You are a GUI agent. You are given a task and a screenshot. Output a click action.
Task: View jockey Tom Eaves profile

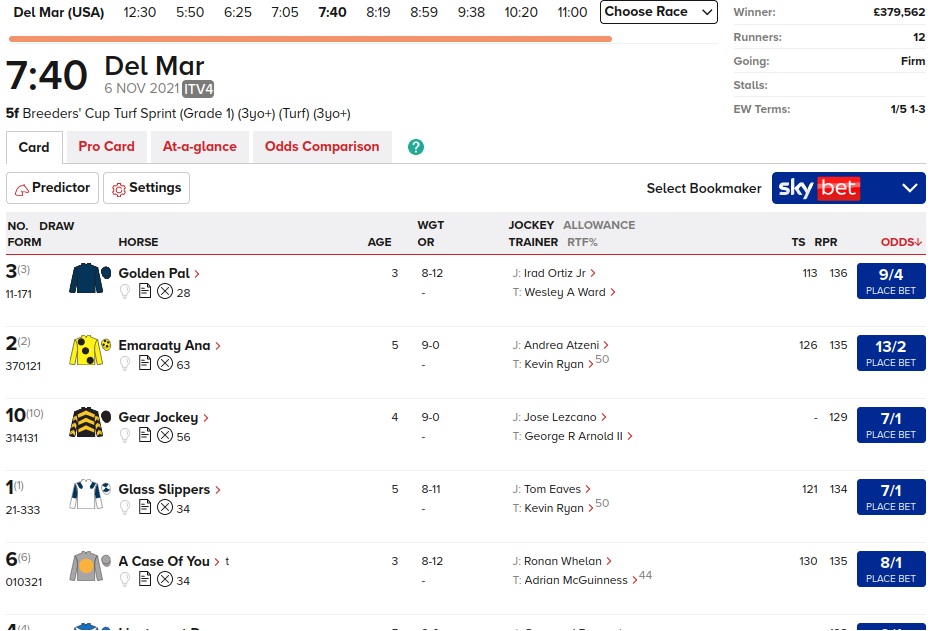557,489
